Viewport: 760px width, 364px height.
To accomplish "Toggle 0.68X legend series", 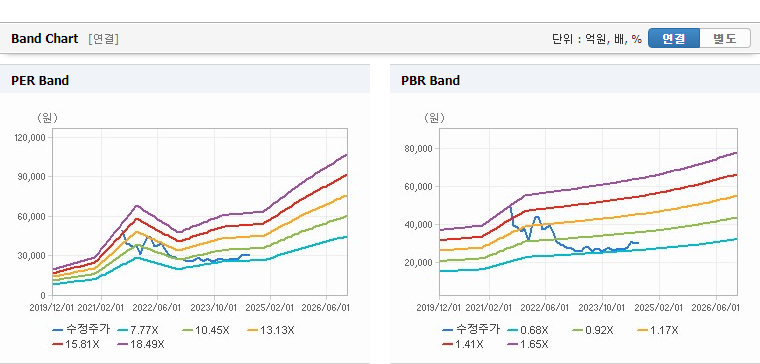I will tap(528, 331).
